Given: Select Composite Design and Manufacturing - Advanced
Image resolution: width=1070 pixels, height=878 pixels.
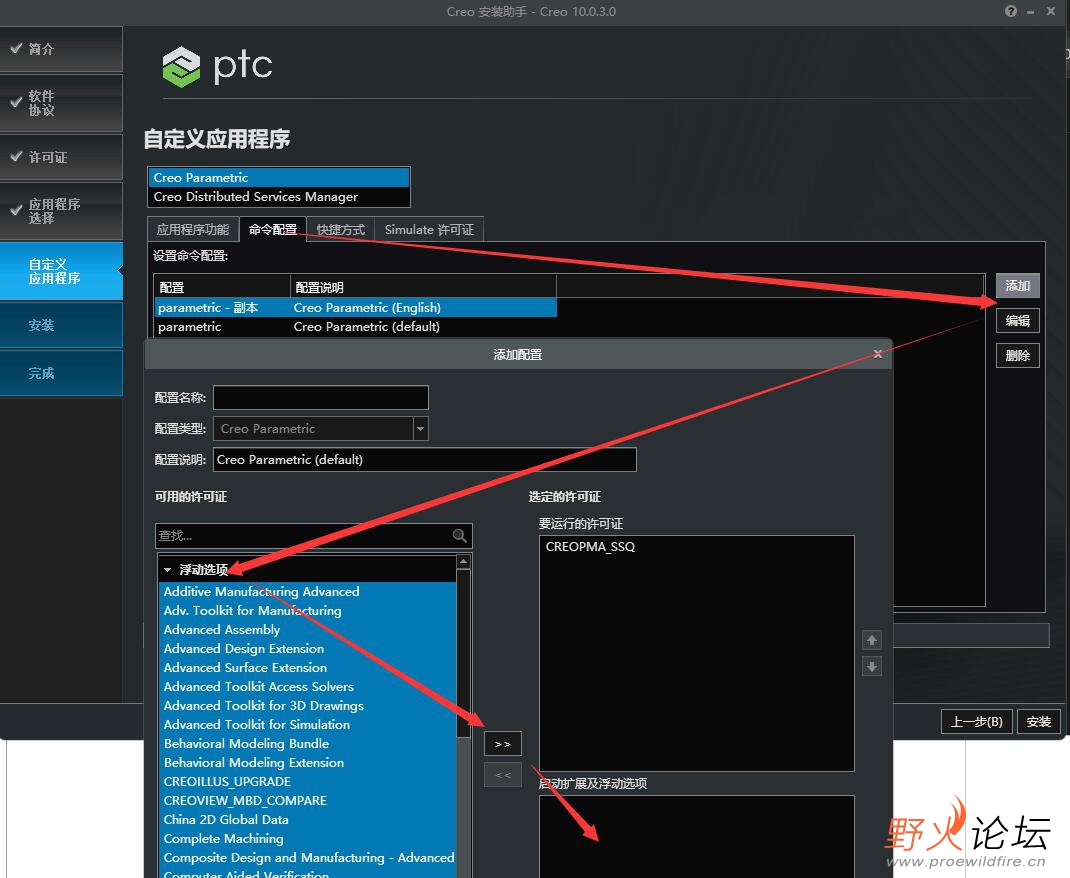Looking at the screenshot, I should click(x=307, y=858).
